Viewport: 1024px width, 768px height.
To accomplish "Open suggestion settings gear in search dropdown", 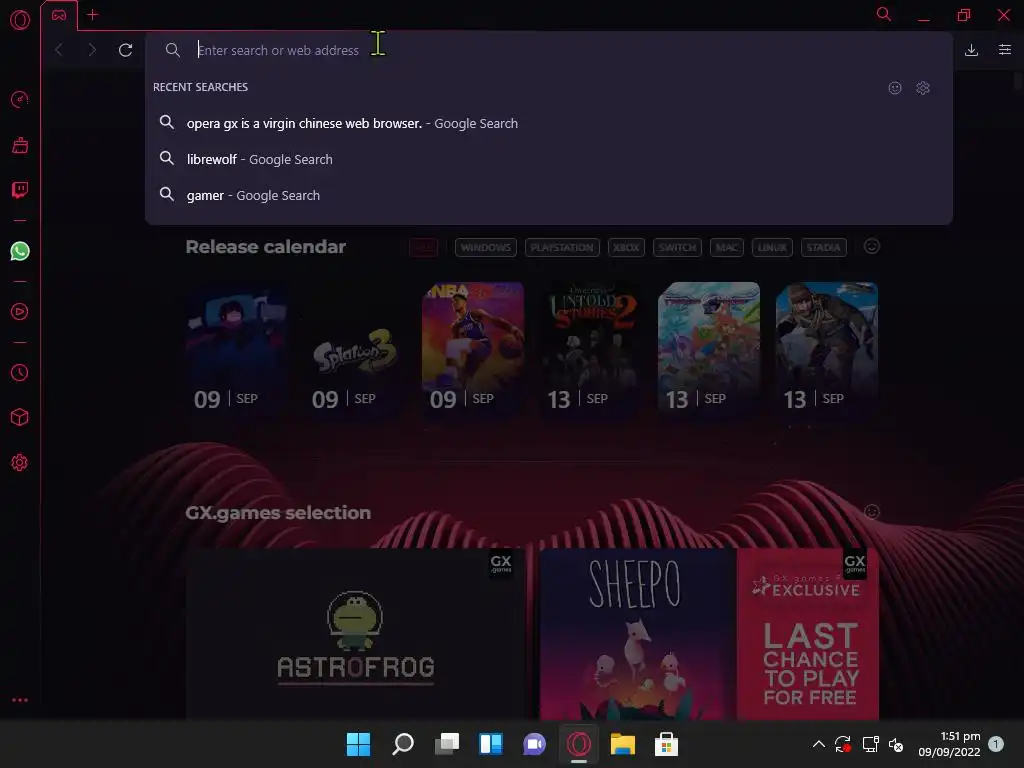I will 923,88.
